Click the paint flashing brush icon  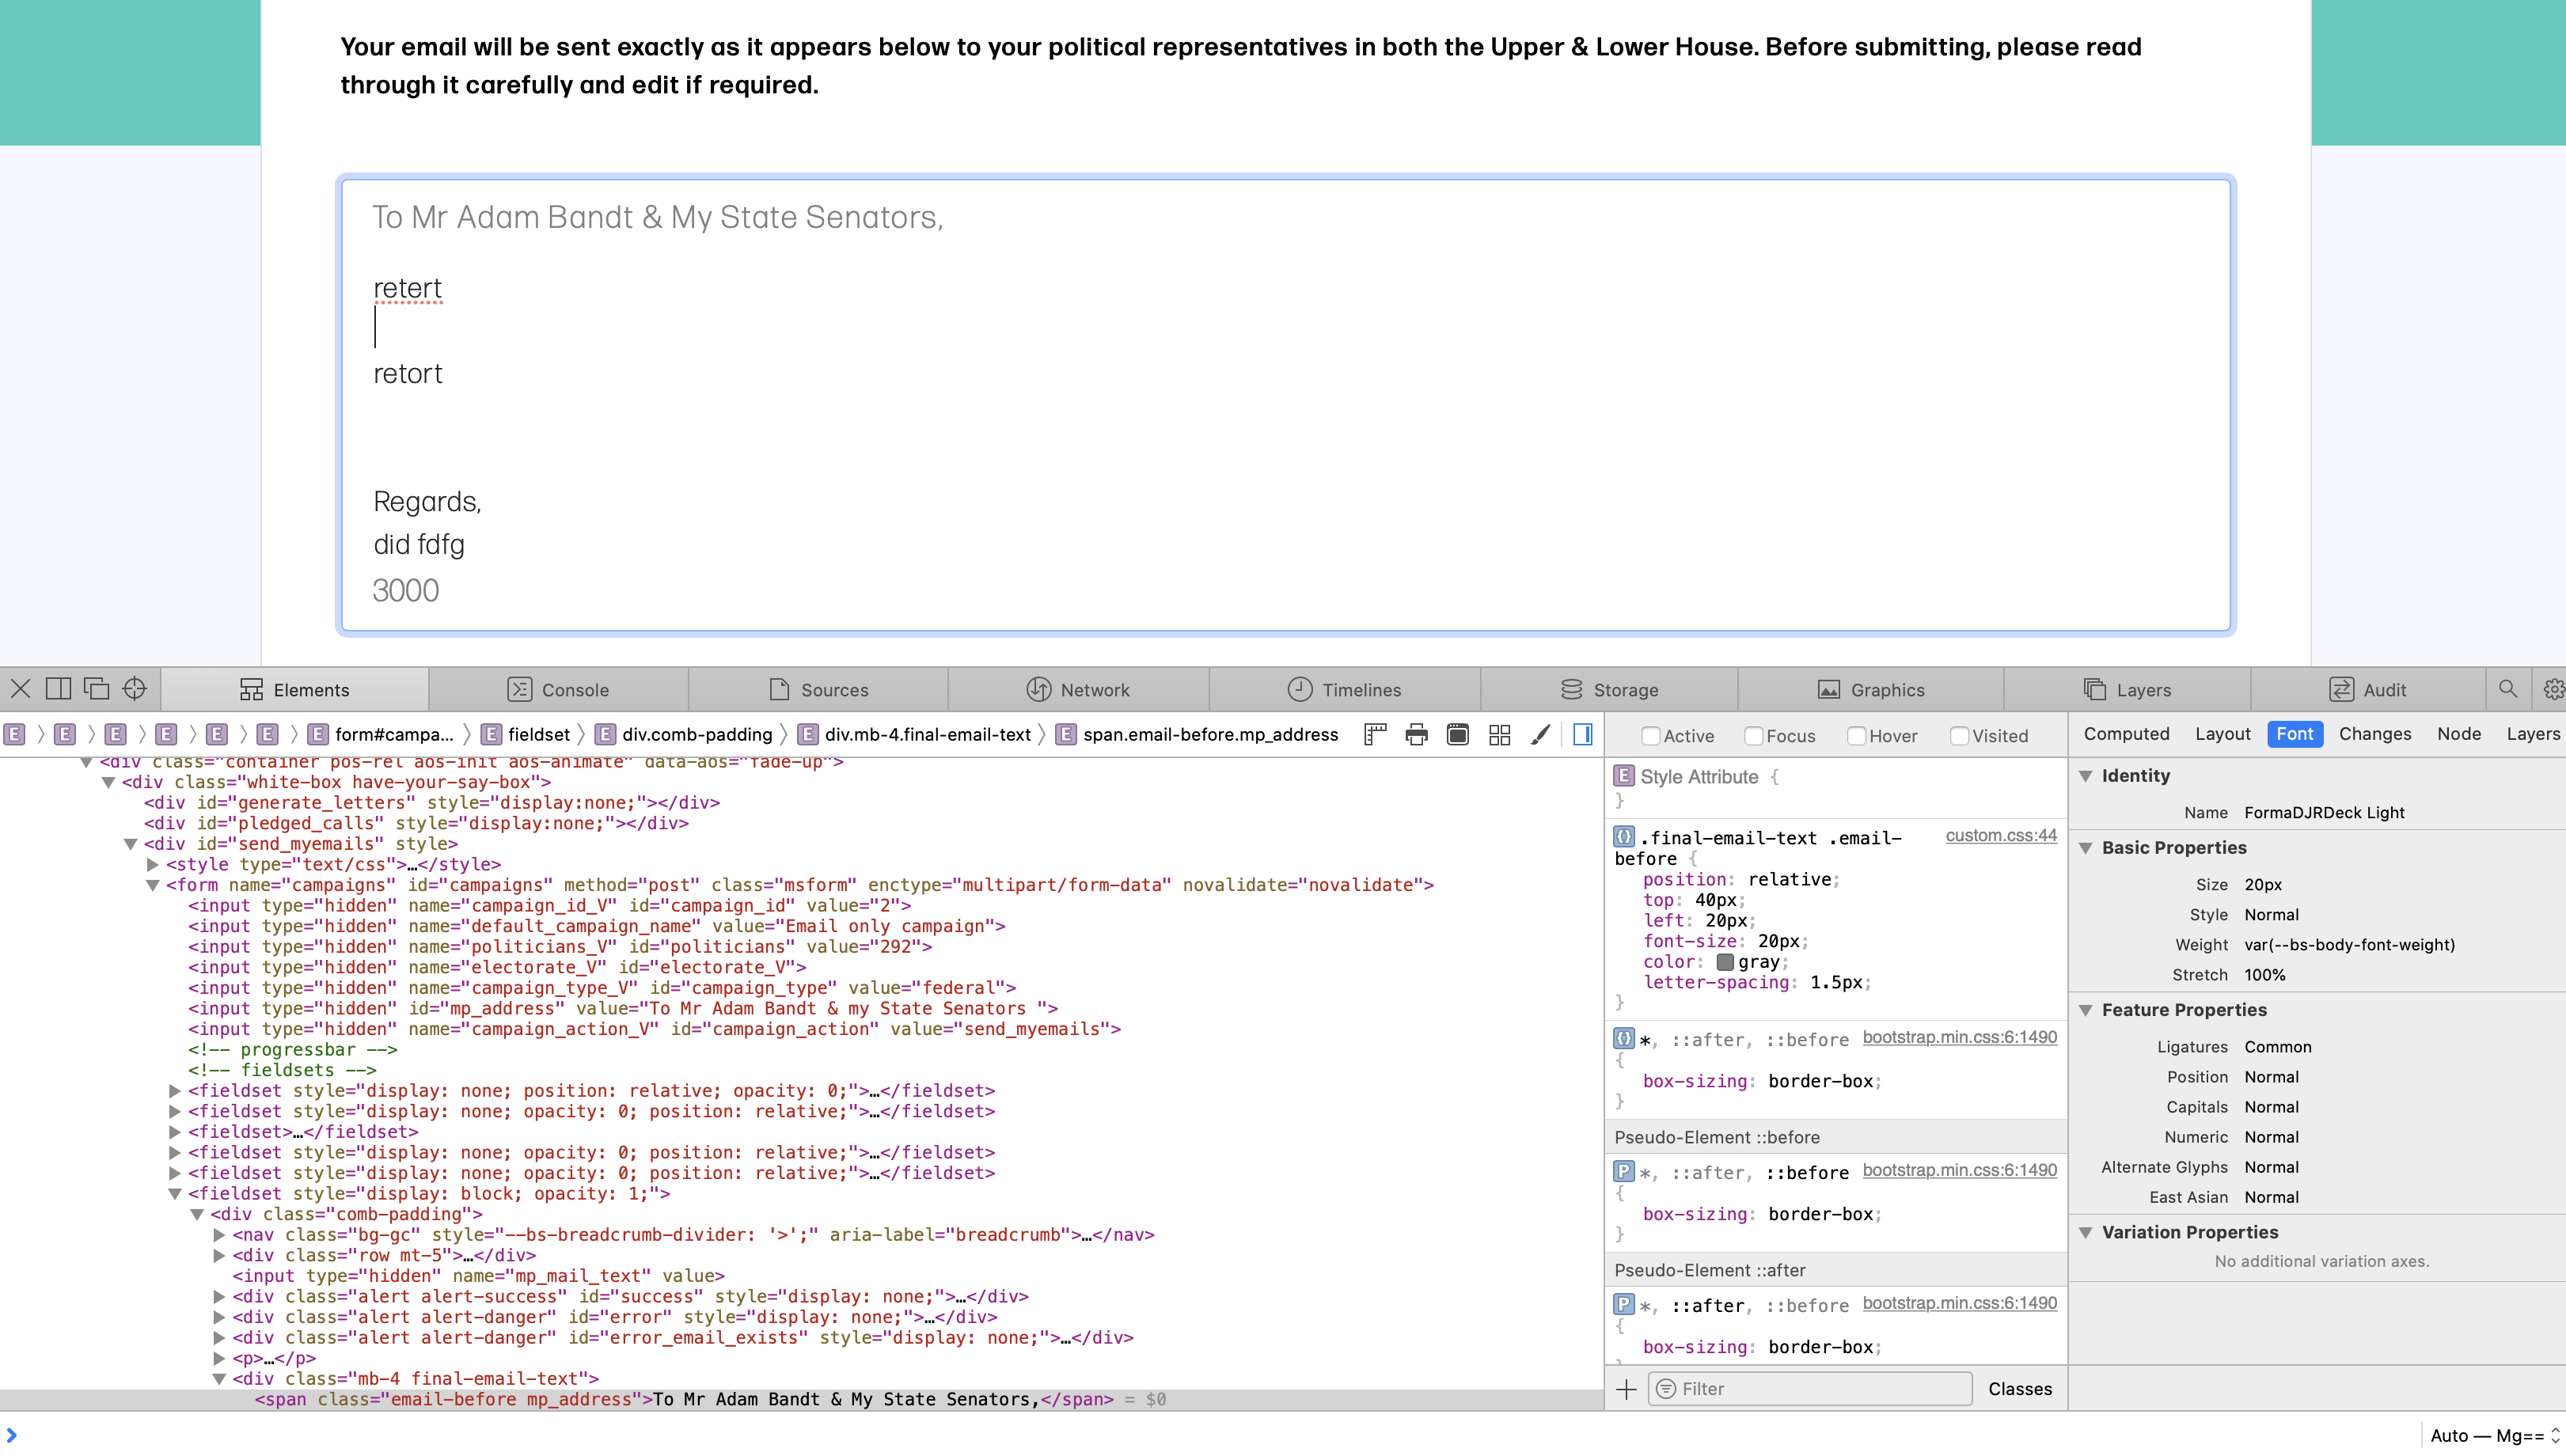tap(1540, 735)
